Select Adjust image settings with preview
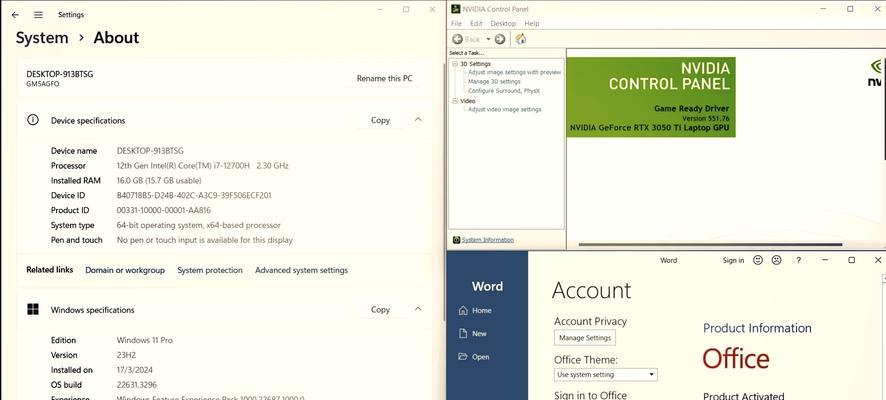Viewport: 886px width, 400px height. pos(514,72)
